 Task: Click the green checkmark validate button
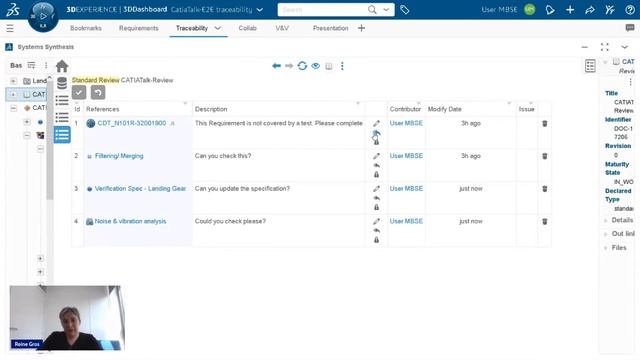(x=79, y=93)
